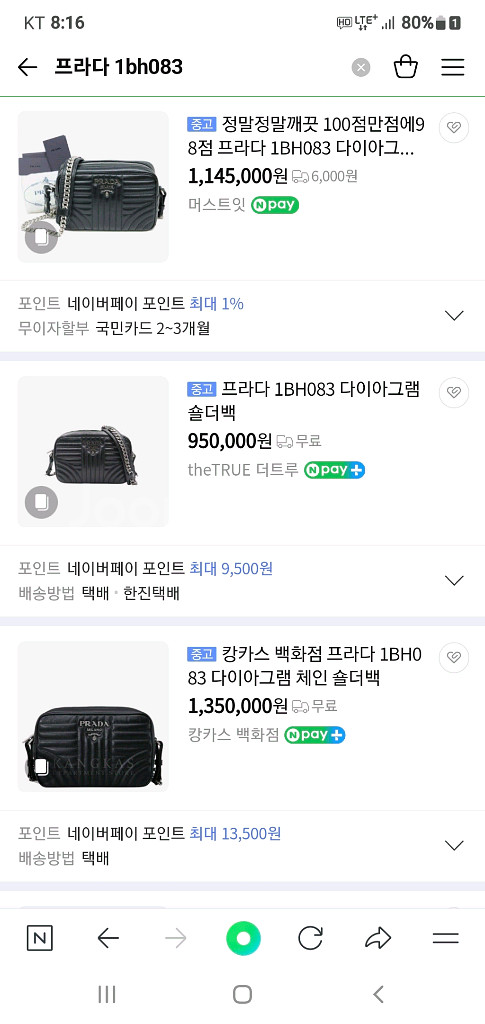This screenshot has height=1024, width=485.
Task: Share the page with the share arrow icon
Action: coord(378,938)
